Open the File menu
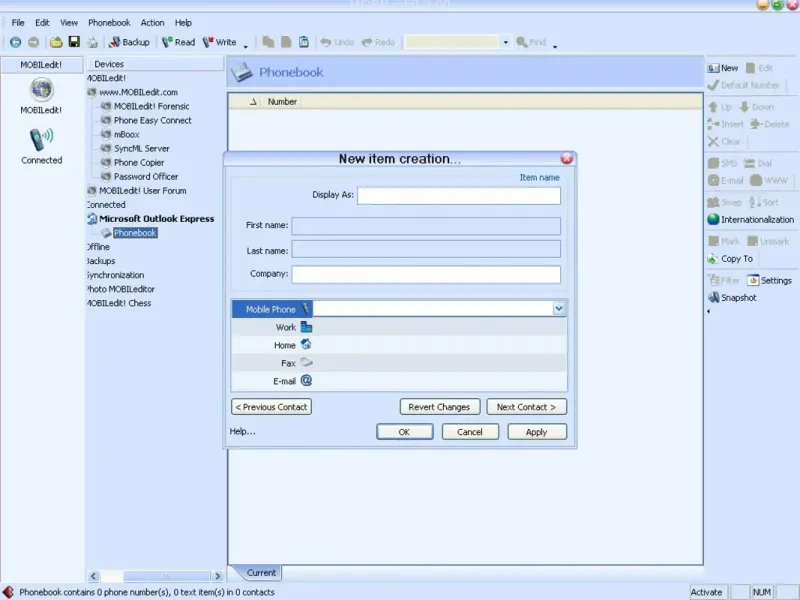The width and height of the screenshot is (800, 600). point(18,23)
